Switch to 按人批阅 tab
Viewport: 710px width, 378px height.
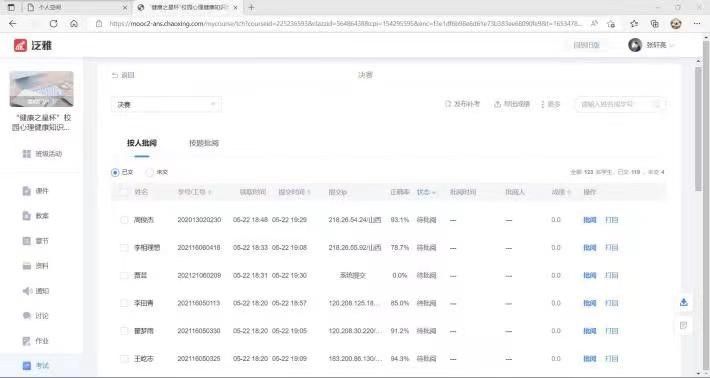coord(142,143)
